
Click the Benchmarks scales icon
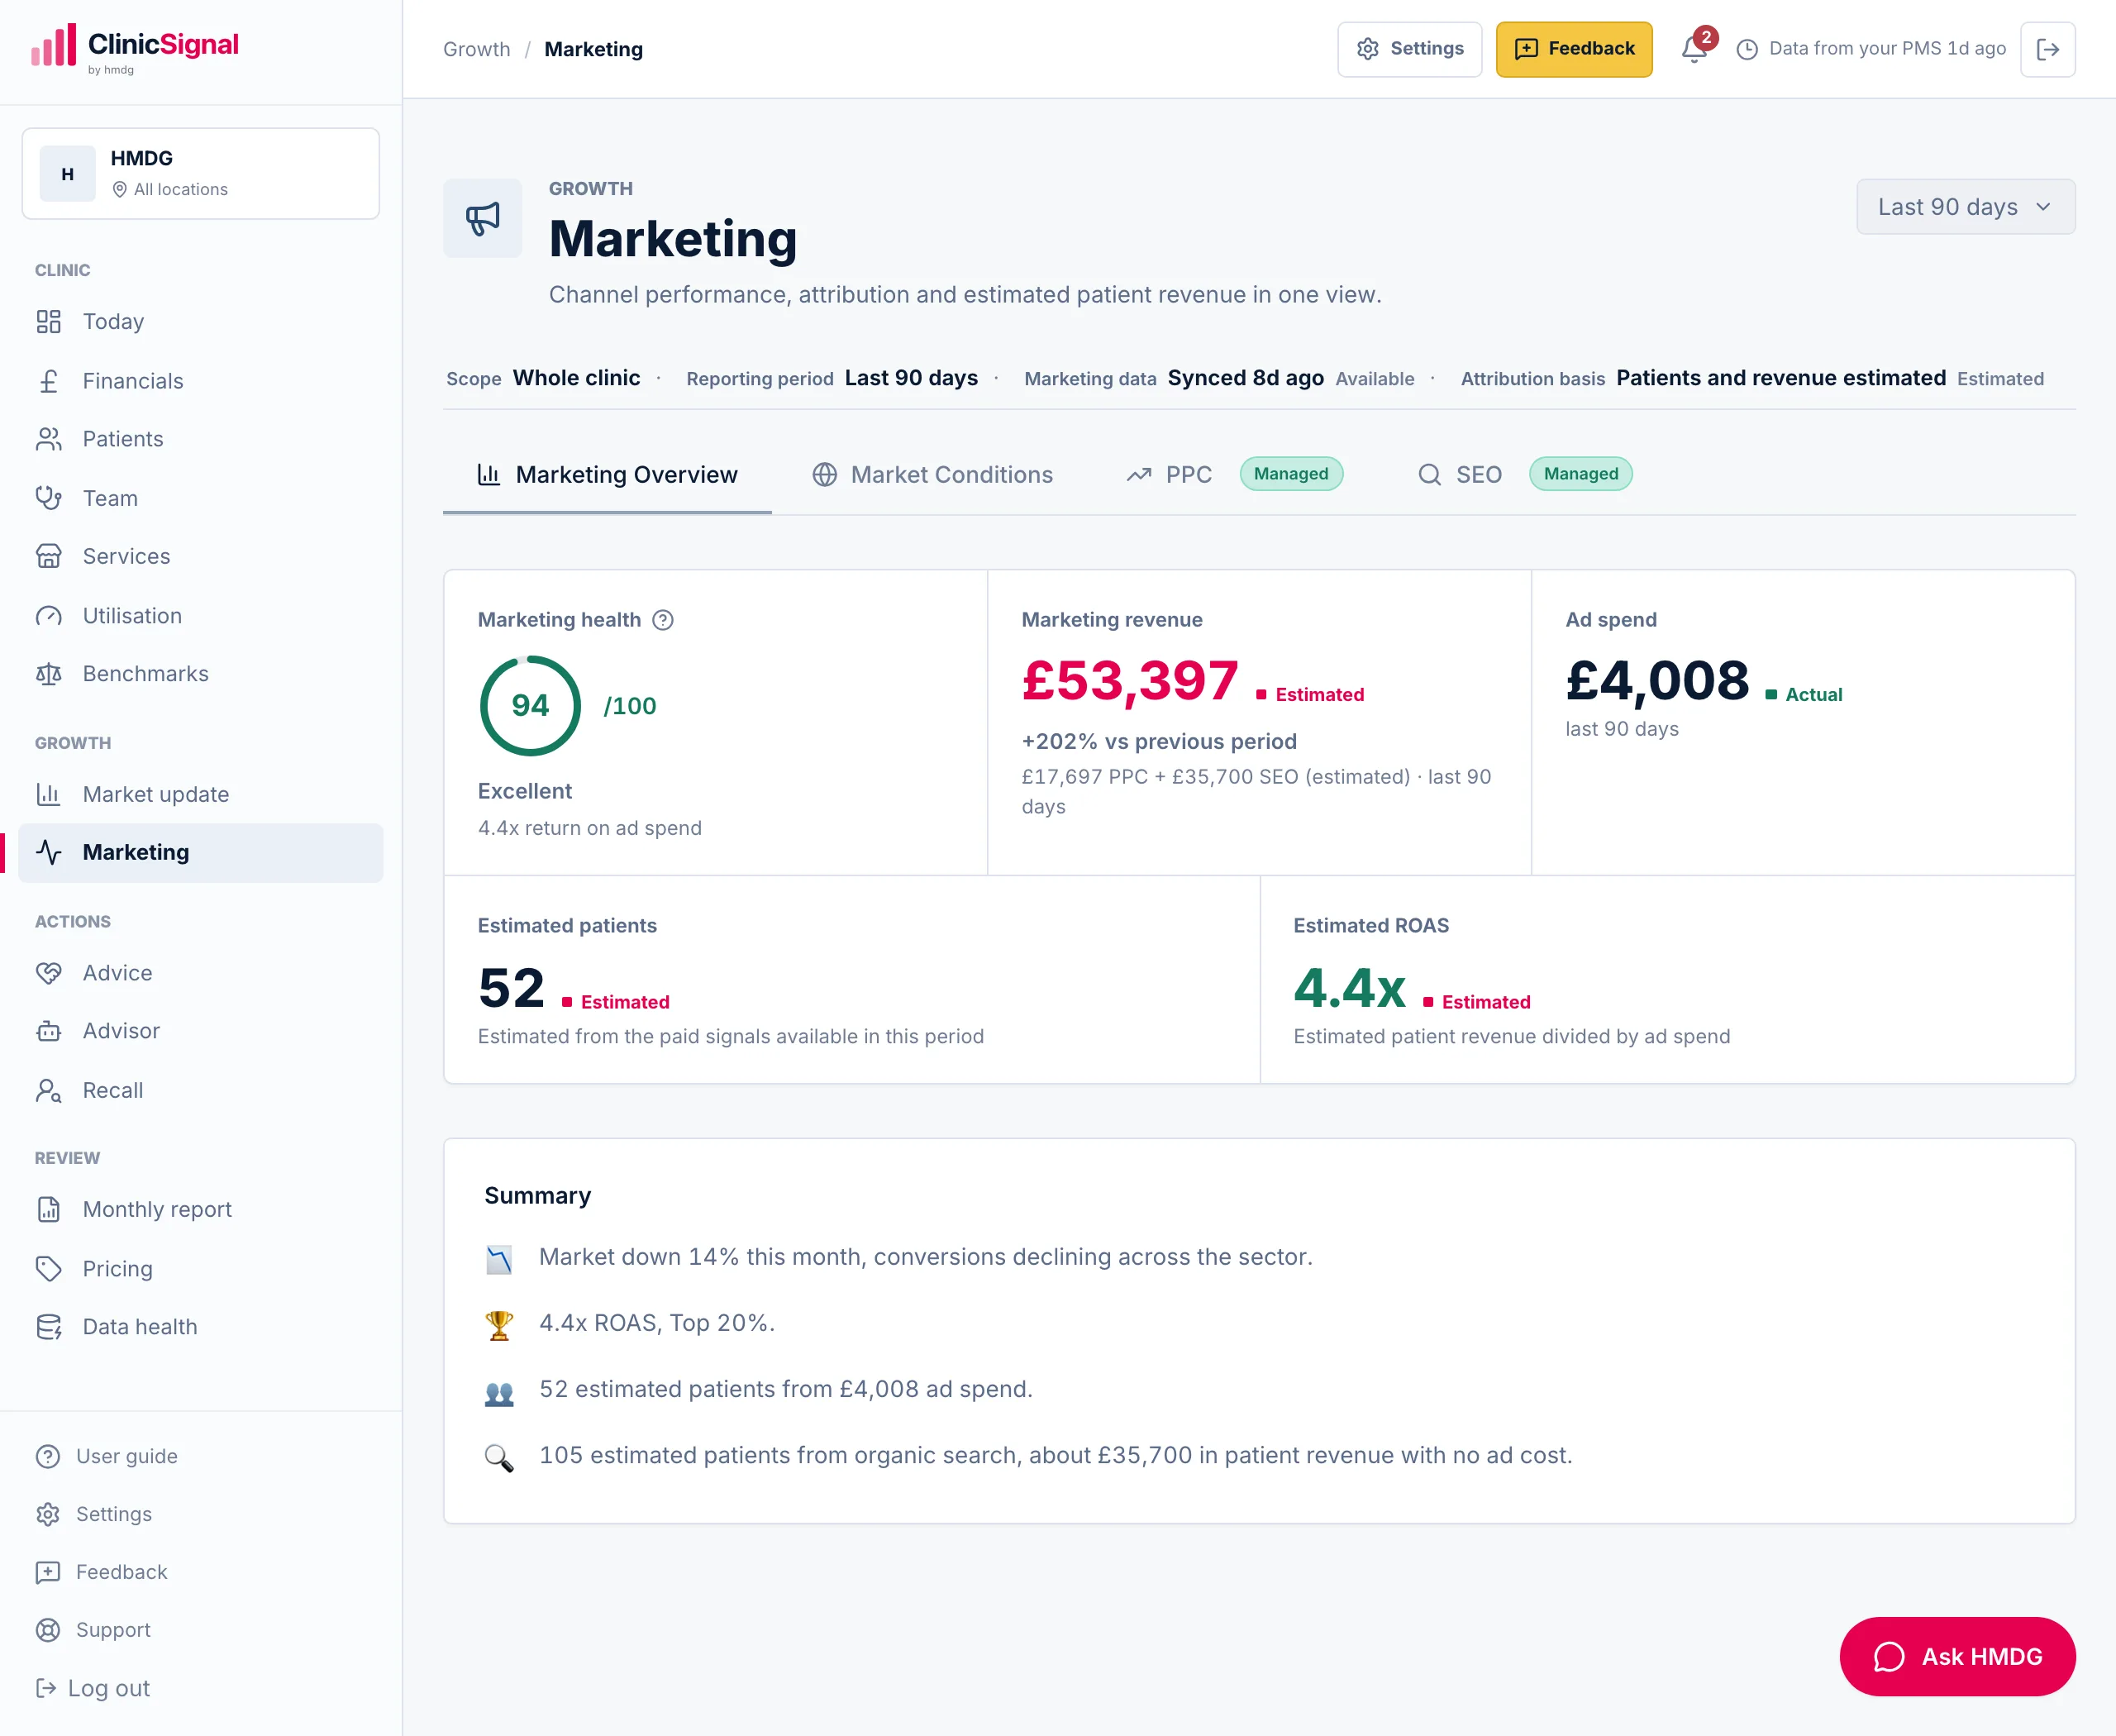49,674
